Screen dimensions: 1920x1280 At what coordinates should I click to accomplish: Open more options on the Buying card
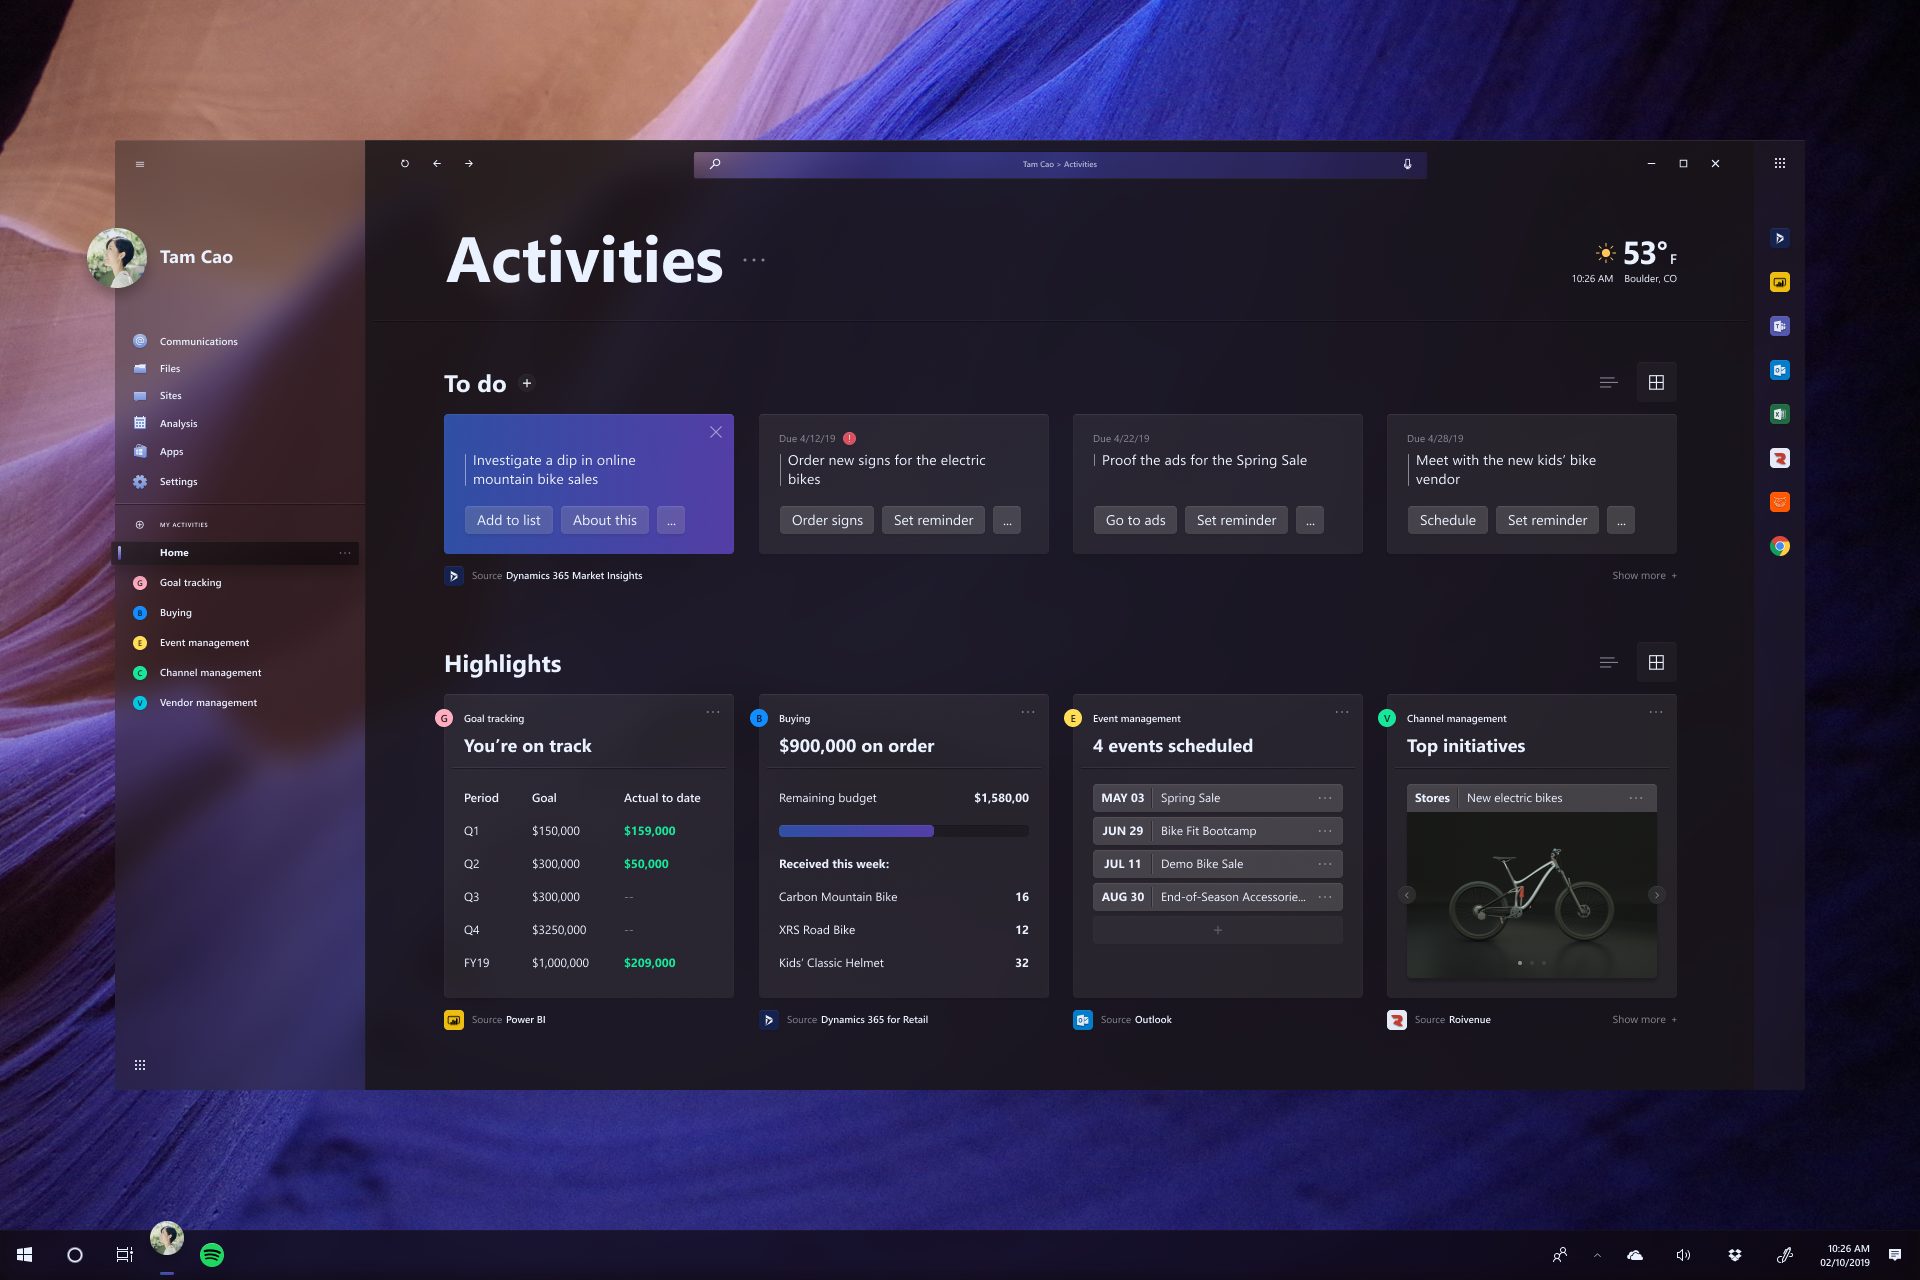(x=1028, y=712)
